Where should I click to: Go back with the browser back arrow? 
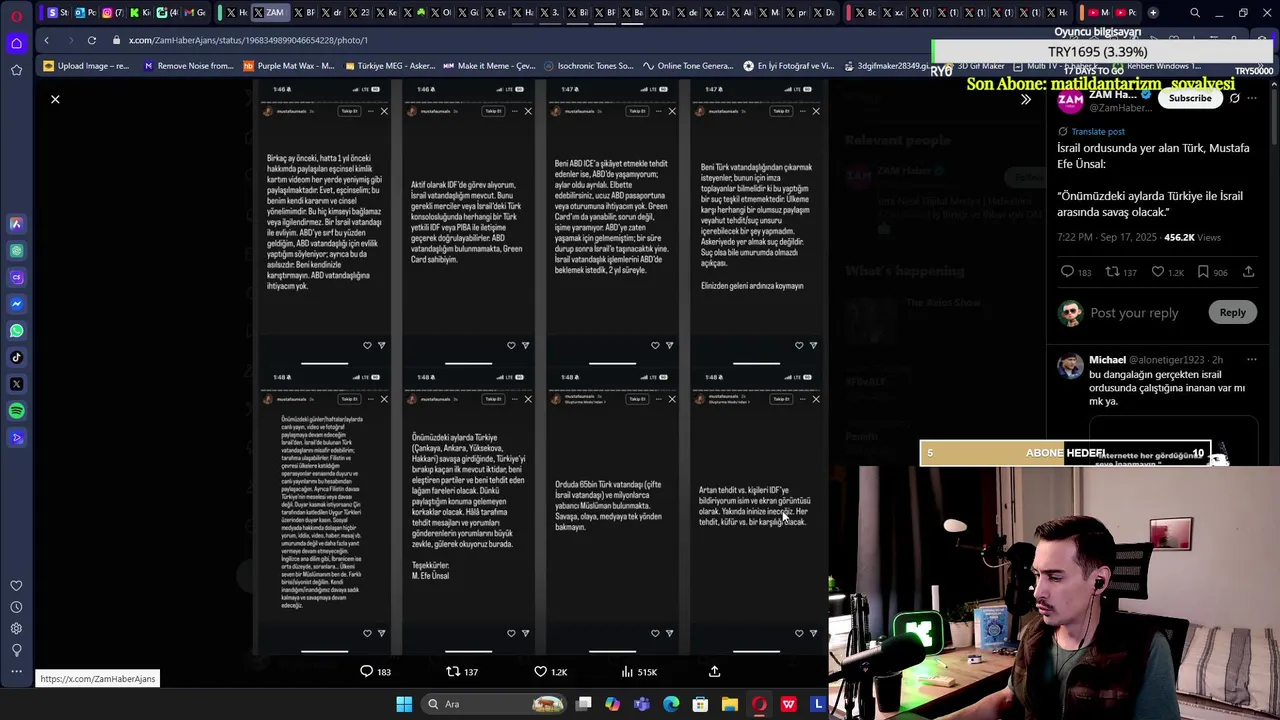(46, 40)
